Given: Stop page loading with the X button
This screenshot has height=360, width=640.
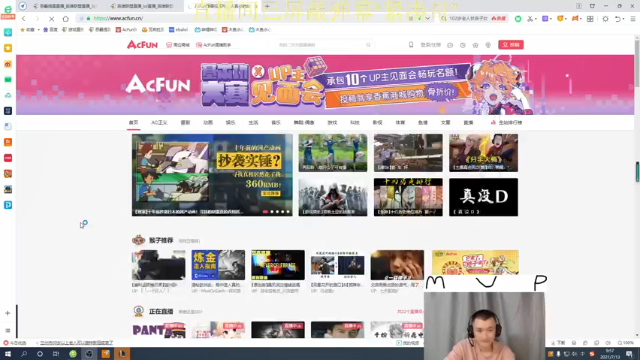Looking at the screenshot, I should click(51, 19).
